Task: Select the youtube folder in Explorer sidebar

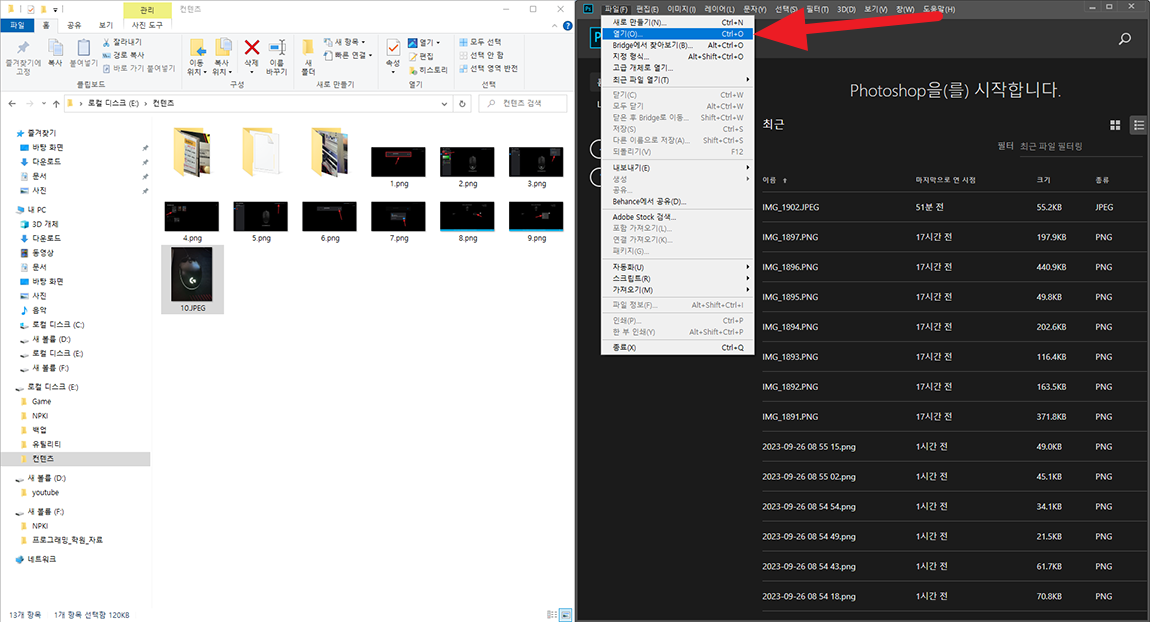Action: click(x=45, y=493)
